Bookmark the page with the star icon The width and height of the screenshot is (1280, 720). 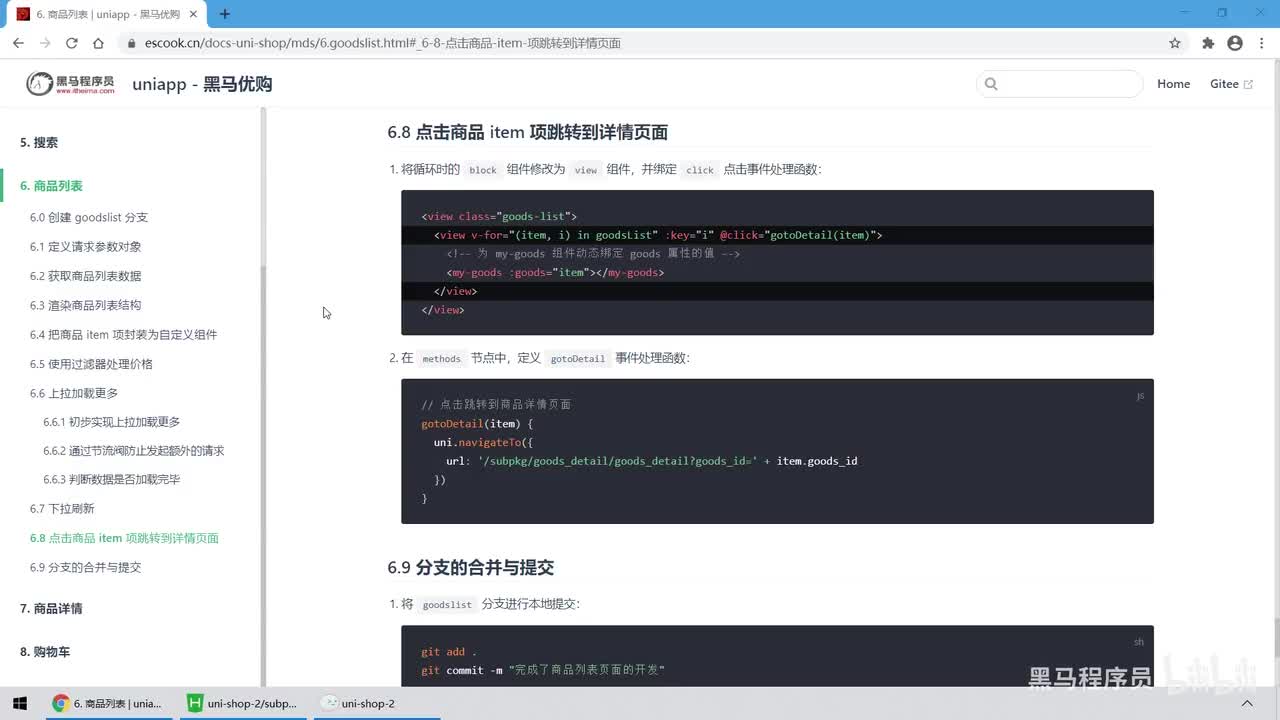tap(1175, 43)
